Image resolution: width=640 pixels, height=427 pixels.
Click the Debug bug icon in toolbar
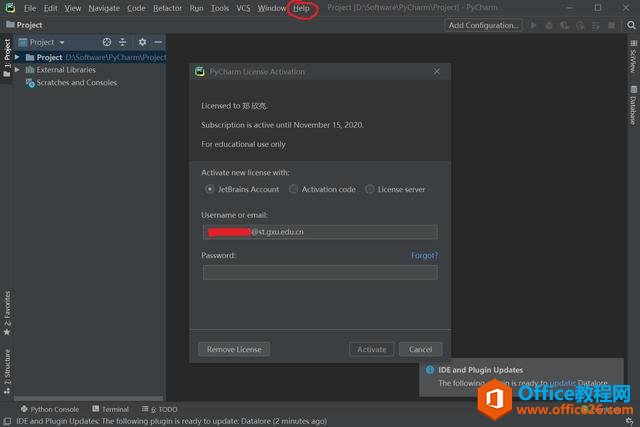coord(549,25)
